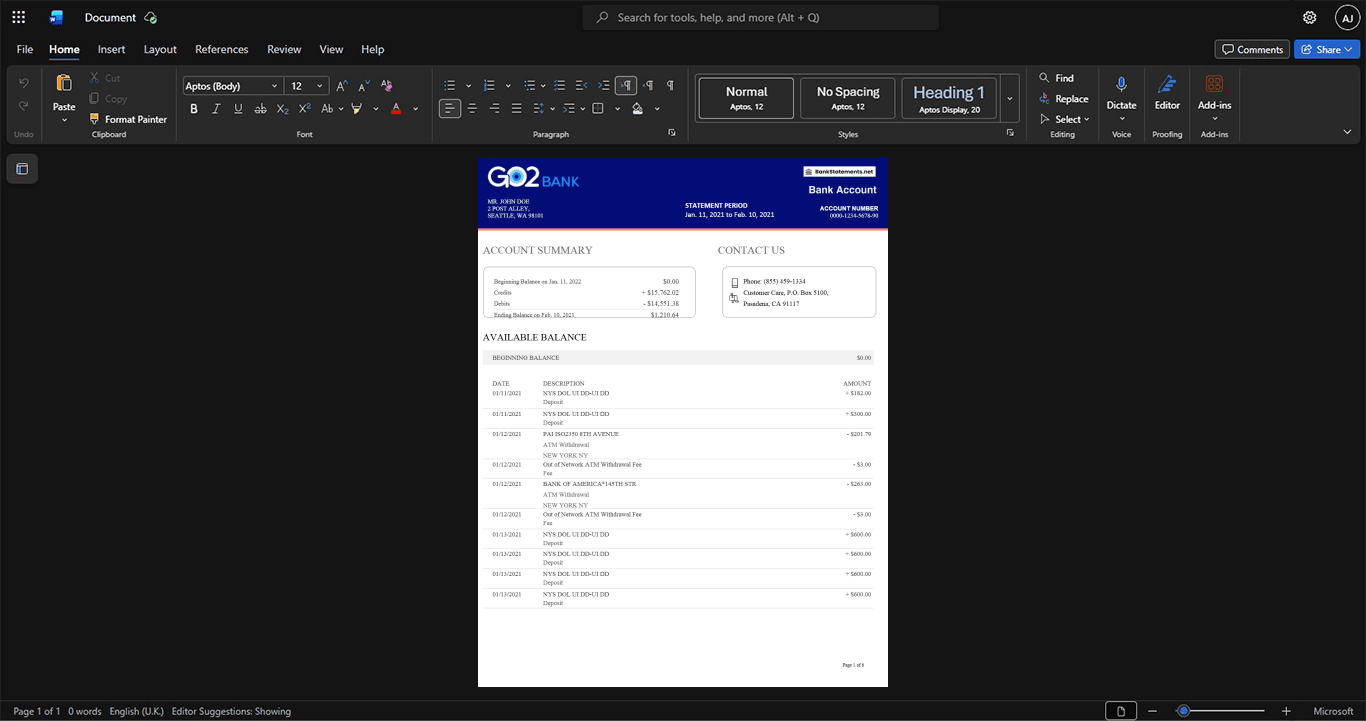Clear all formatting with the eraser icon
The height and width of the screenshot is (721, 1366).
point(386,86)
